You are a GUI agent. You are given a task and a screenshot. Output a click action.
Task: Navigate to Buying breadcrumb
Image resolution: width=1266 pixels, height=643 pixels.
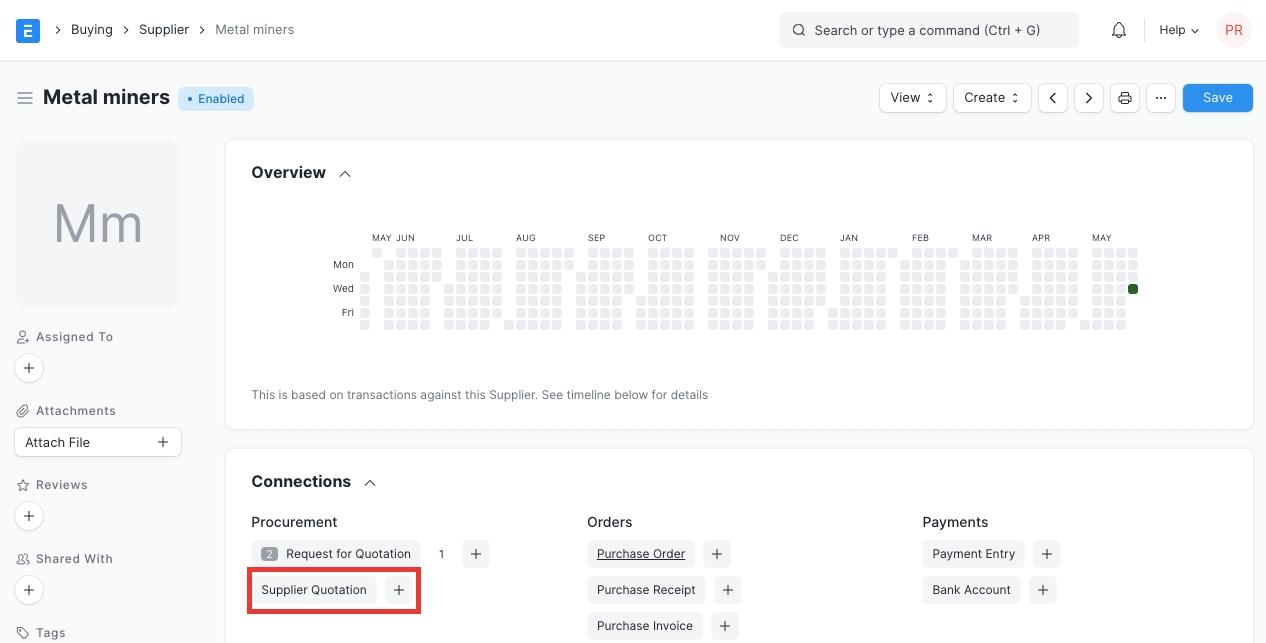pos(92,30)
